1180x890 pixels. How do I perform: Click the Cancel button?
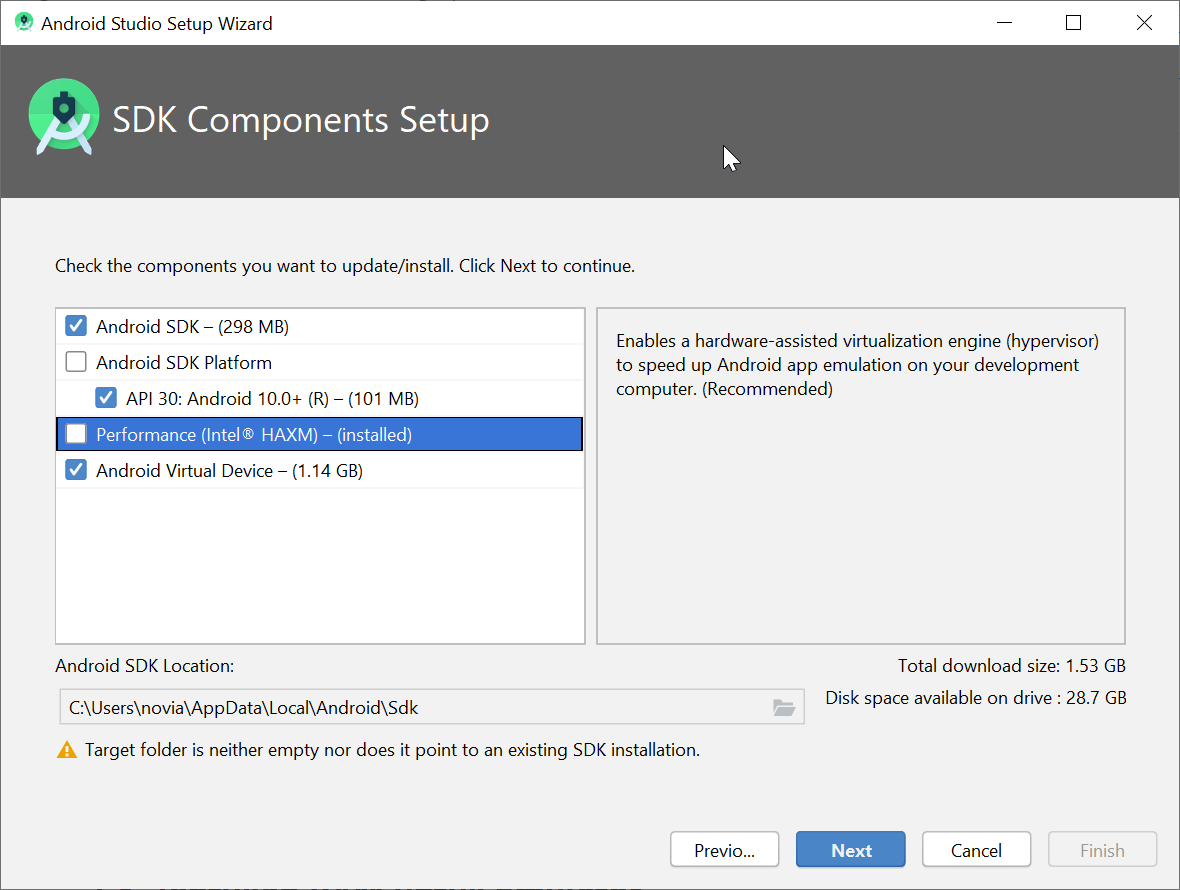pos(976,849)
